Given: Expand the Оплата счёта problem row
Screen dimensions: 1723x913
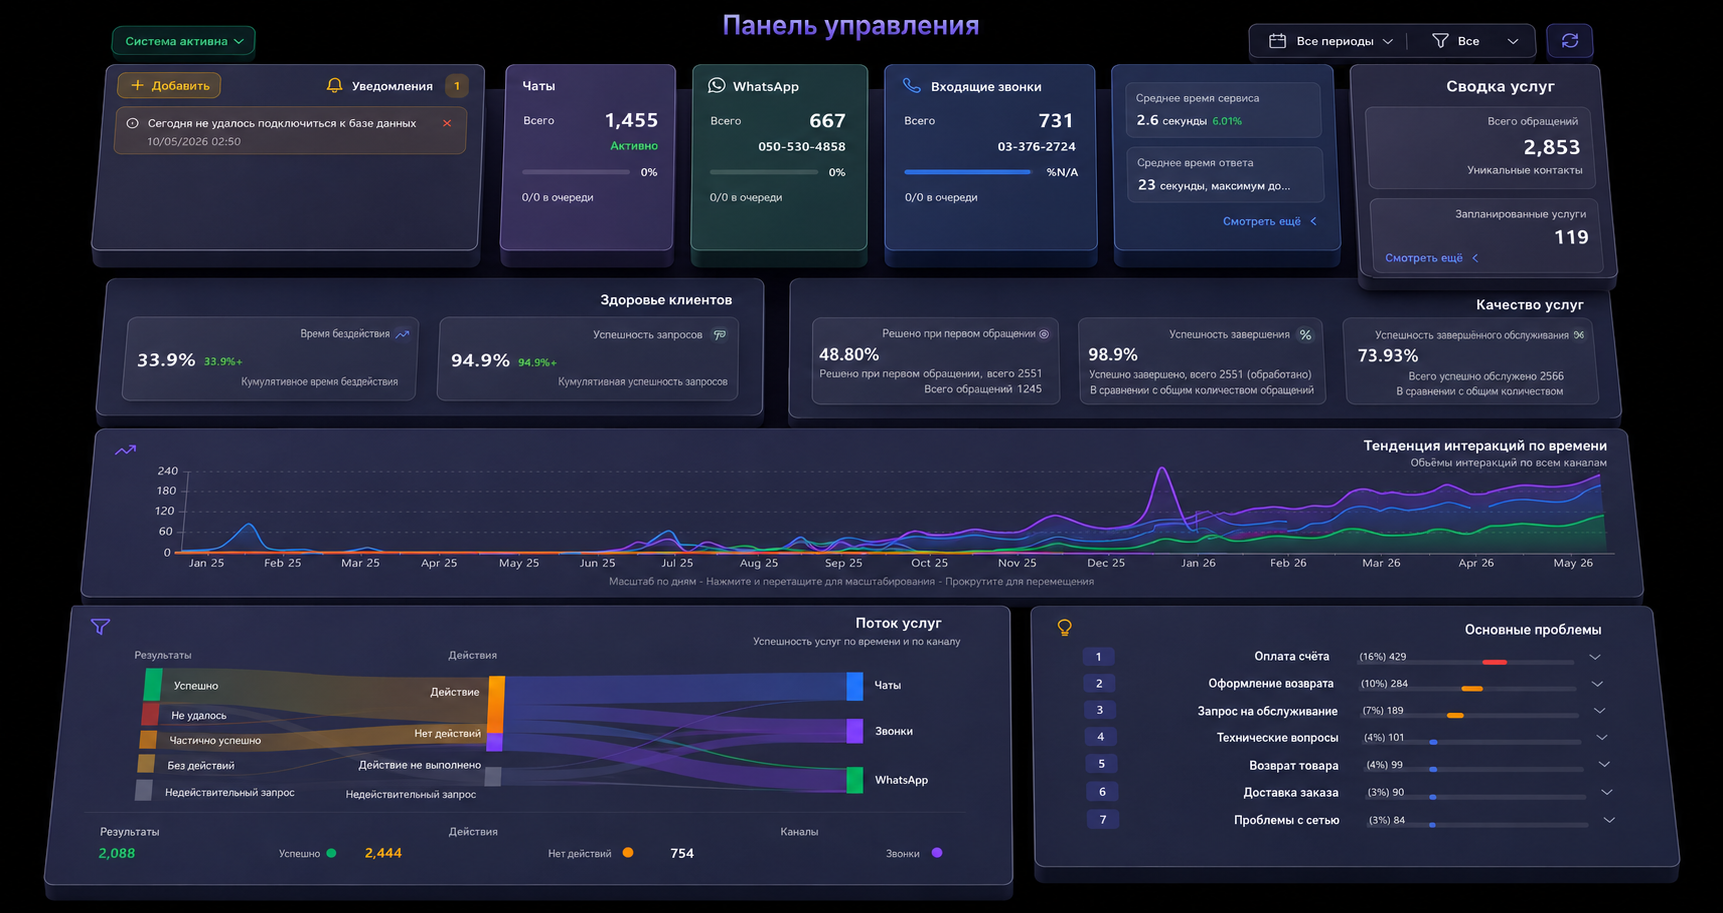Looking at the screenshot, I should pyautogui.click(x=1595, y=657).
